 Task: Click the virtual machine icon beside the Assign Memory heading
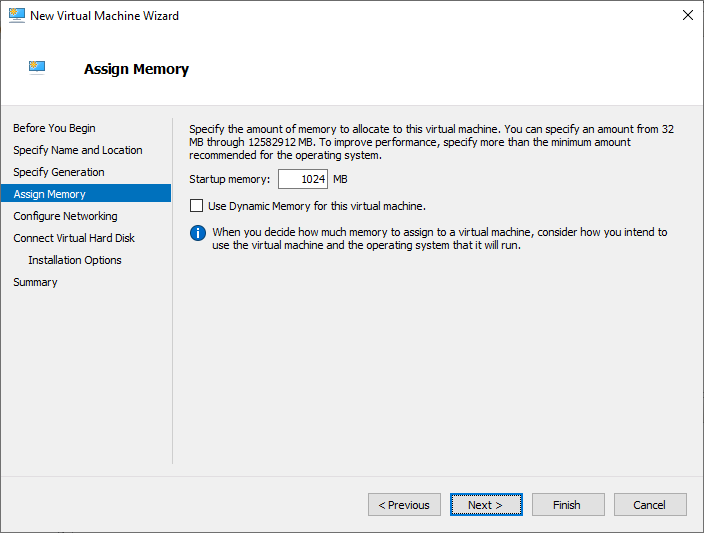pos(38,68)
